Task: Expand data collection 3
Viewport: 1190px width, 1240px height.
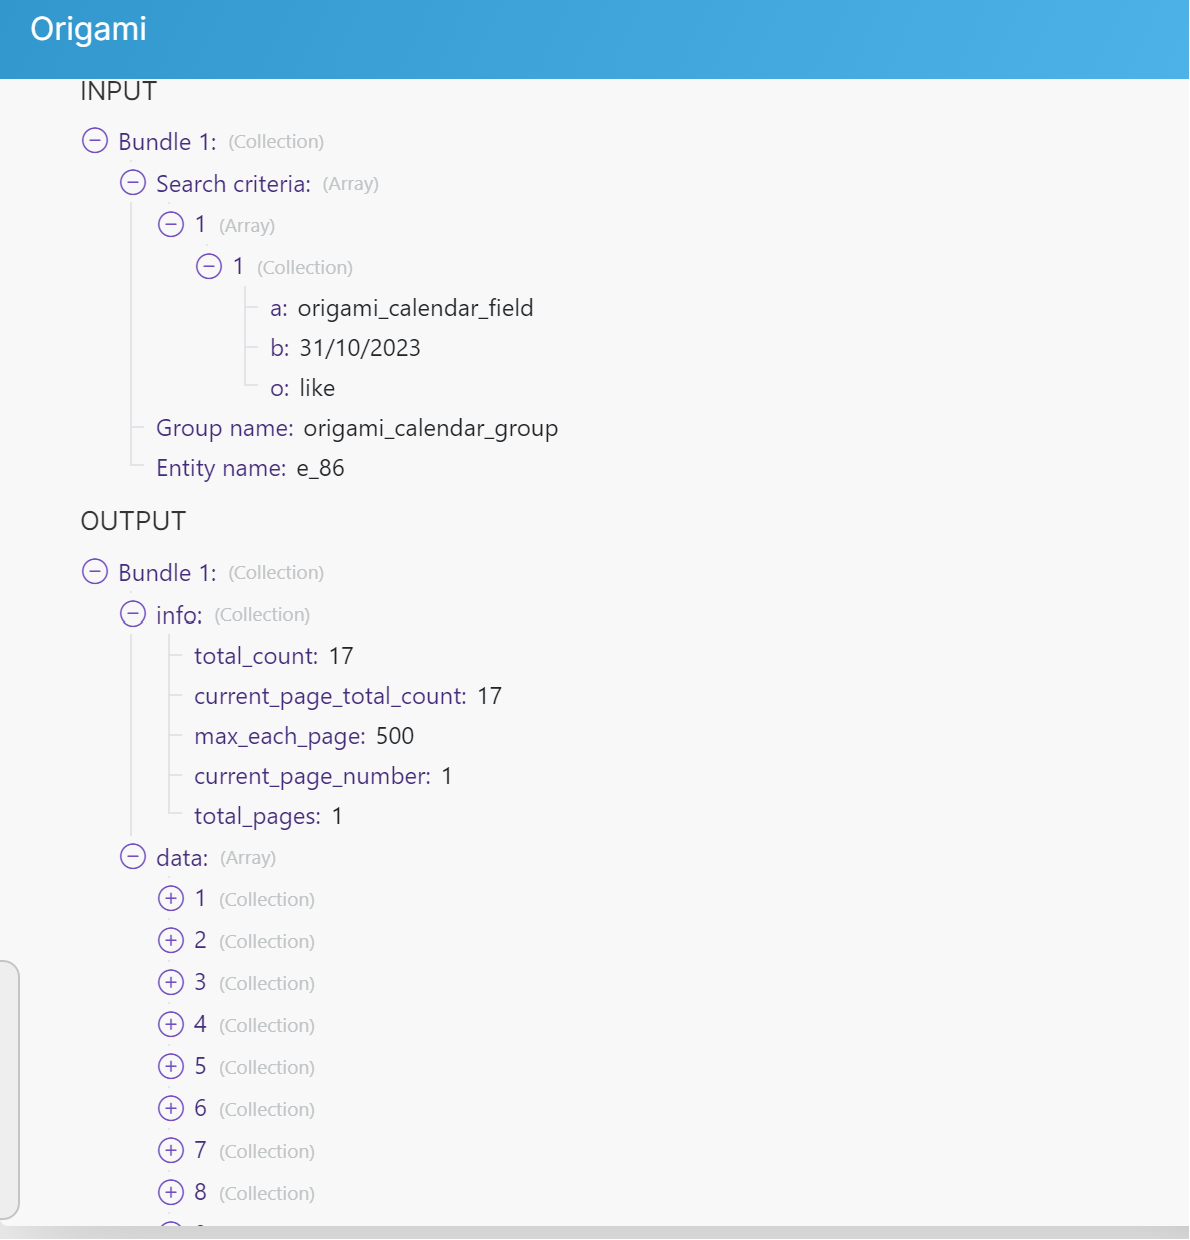Action: tap(171, 982)
